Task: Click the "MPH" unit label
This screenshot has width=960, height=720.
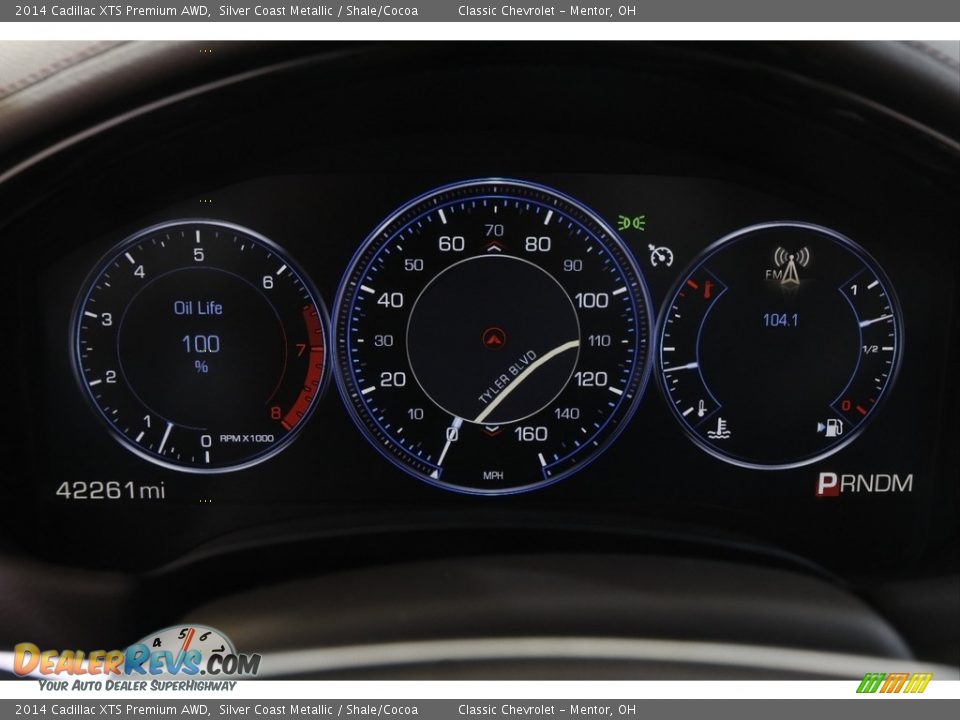Action: [x=493, y=476]
